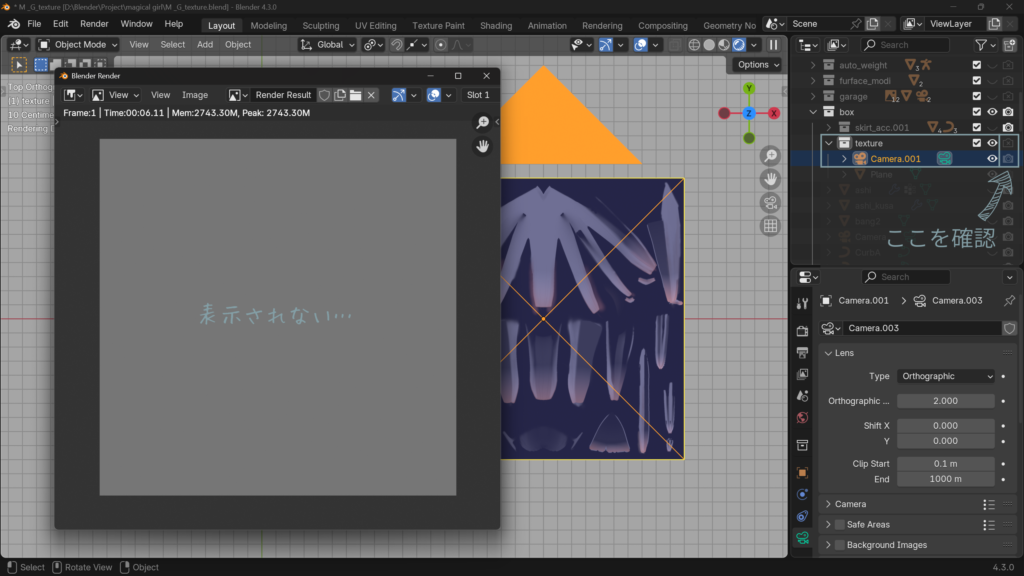Click the toggle camera view icon in viewport
This screenshot has width=1024, height=576.
770,203
